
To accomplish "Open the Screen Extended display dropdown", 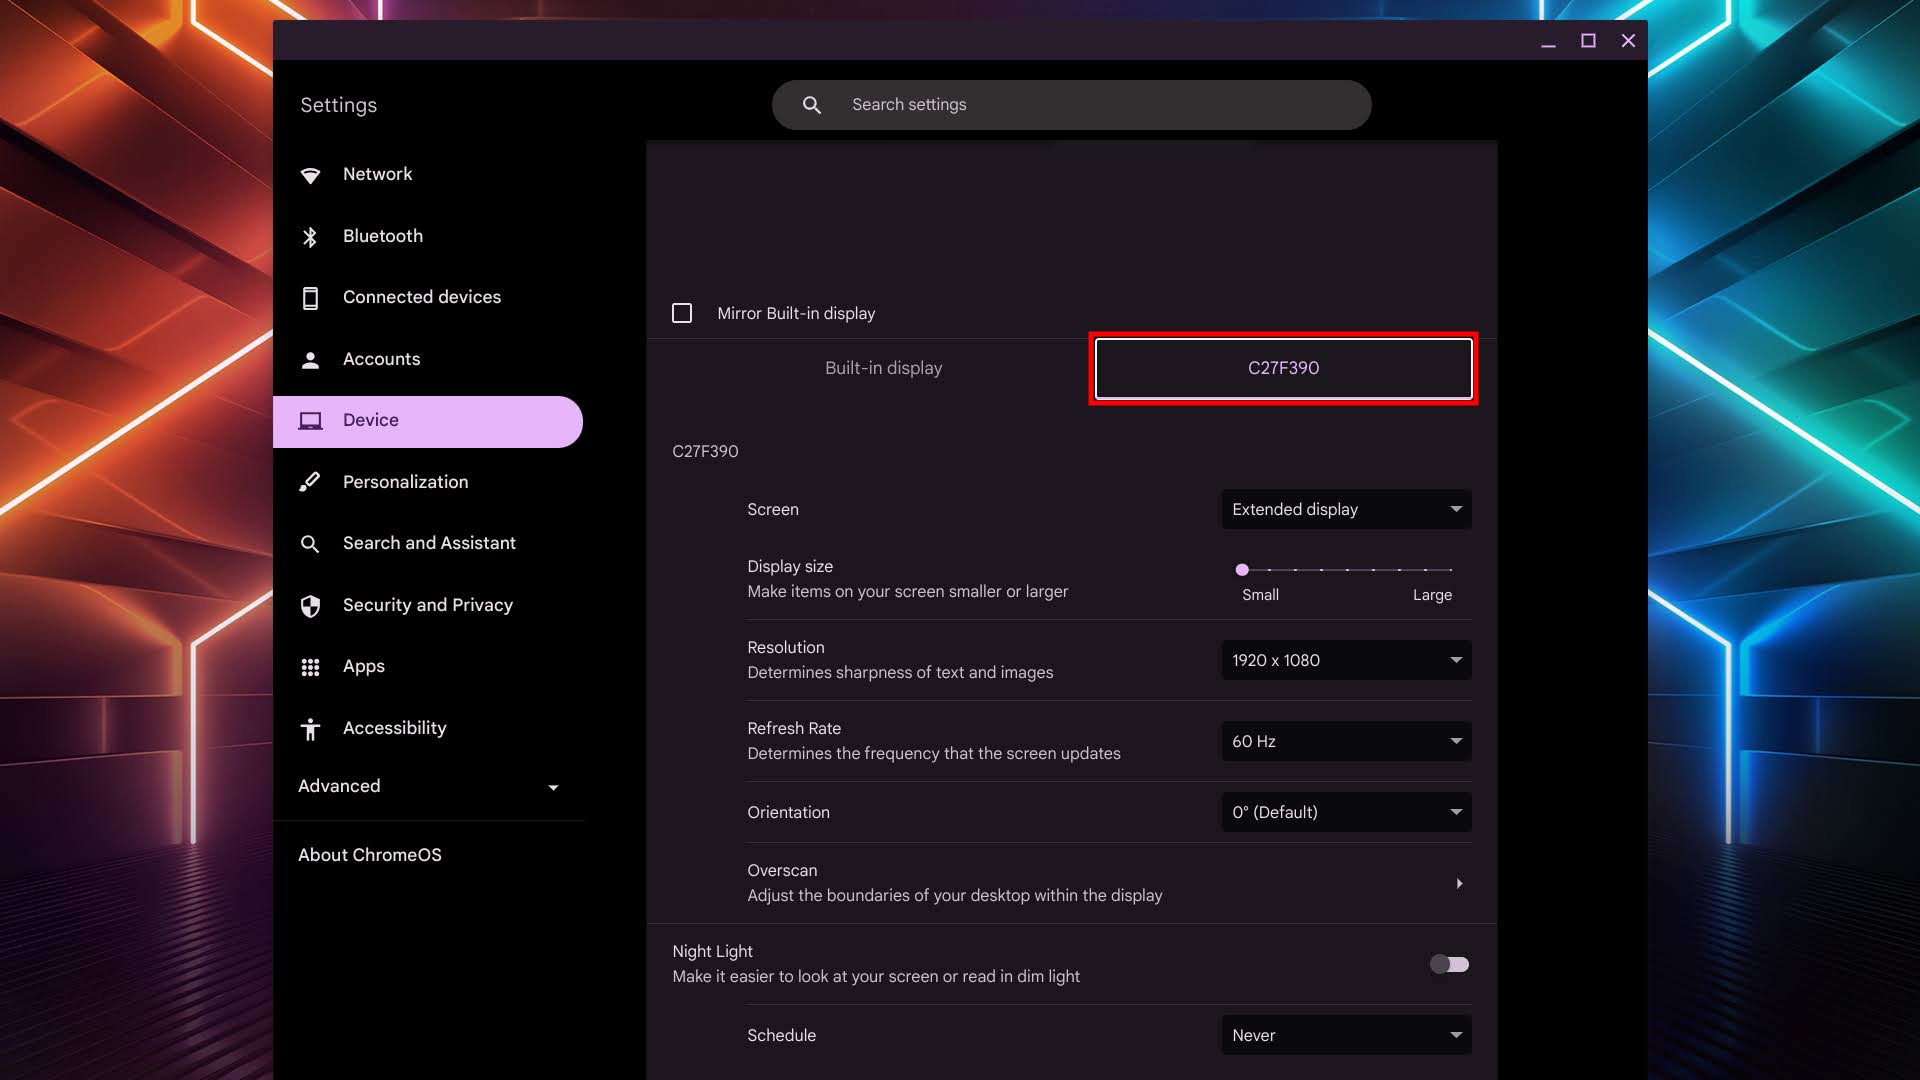I will 1346,509.
